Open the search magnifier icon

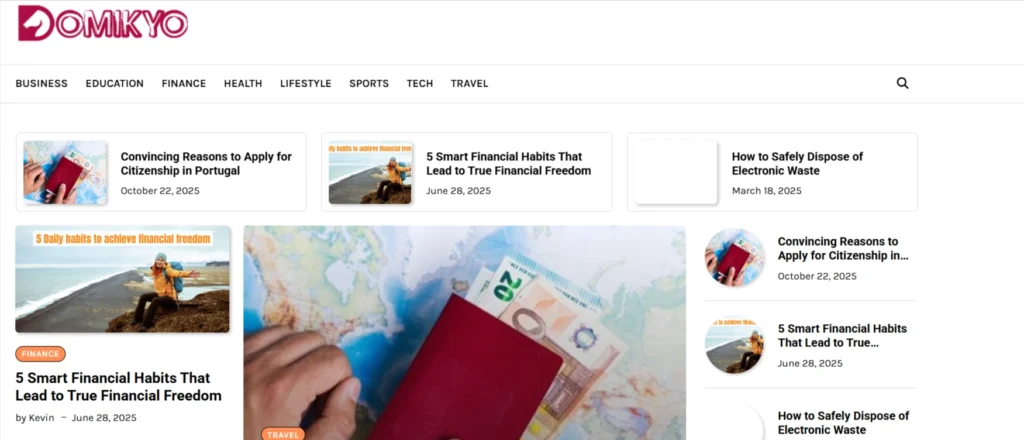pos(903,83)
